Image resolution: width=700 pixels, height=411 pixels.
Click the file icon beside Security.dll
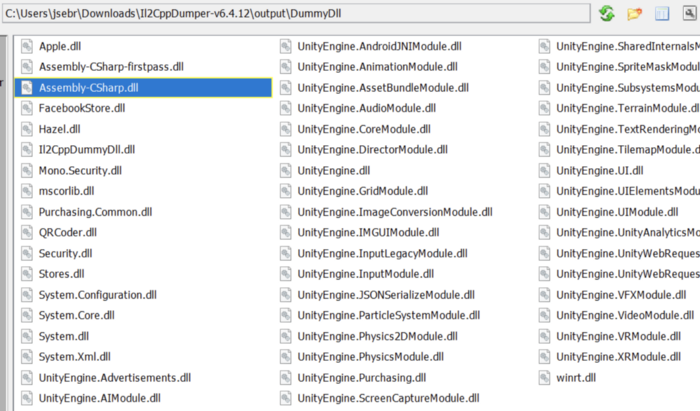(x=27, y=253)
